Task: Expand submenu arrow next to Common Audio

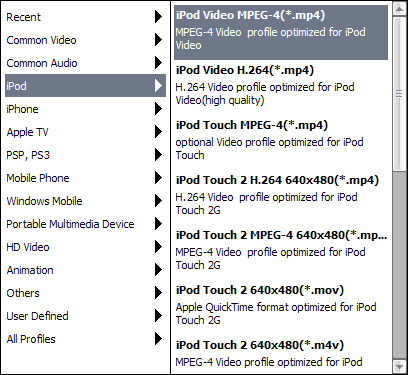Action: (x=158, y=63)
